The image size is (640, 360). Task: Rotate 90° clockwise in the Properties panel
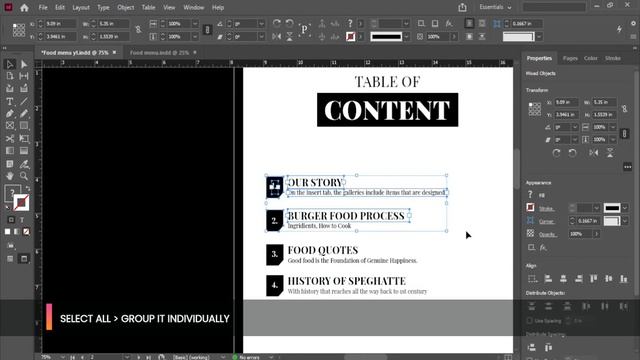pyautogui.click(x=556, y=153)
